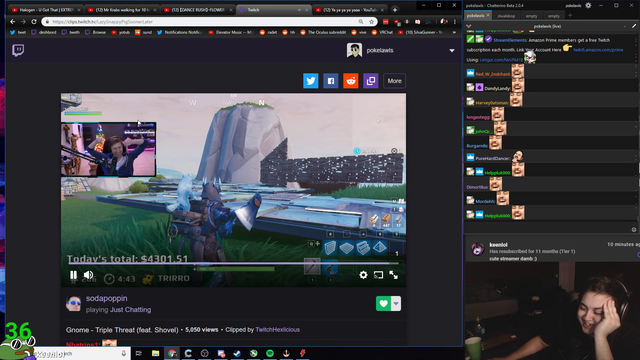
Task: Open the Elevator Music bookmark
Action: [231, 32]
